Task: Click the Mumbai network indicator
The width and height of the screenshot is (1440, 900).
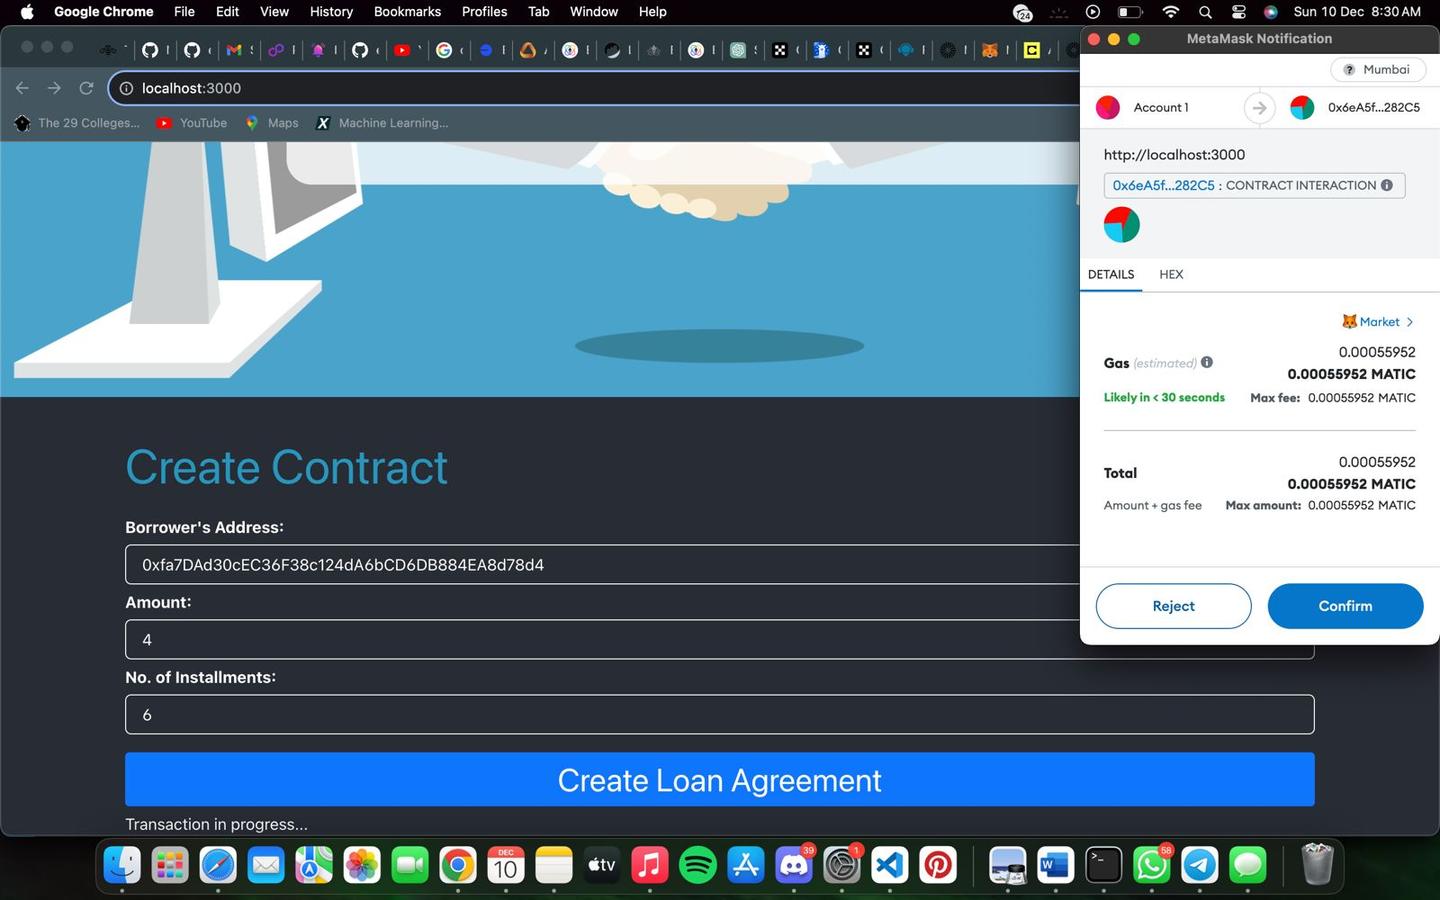Action: (x=1378, y=69)
